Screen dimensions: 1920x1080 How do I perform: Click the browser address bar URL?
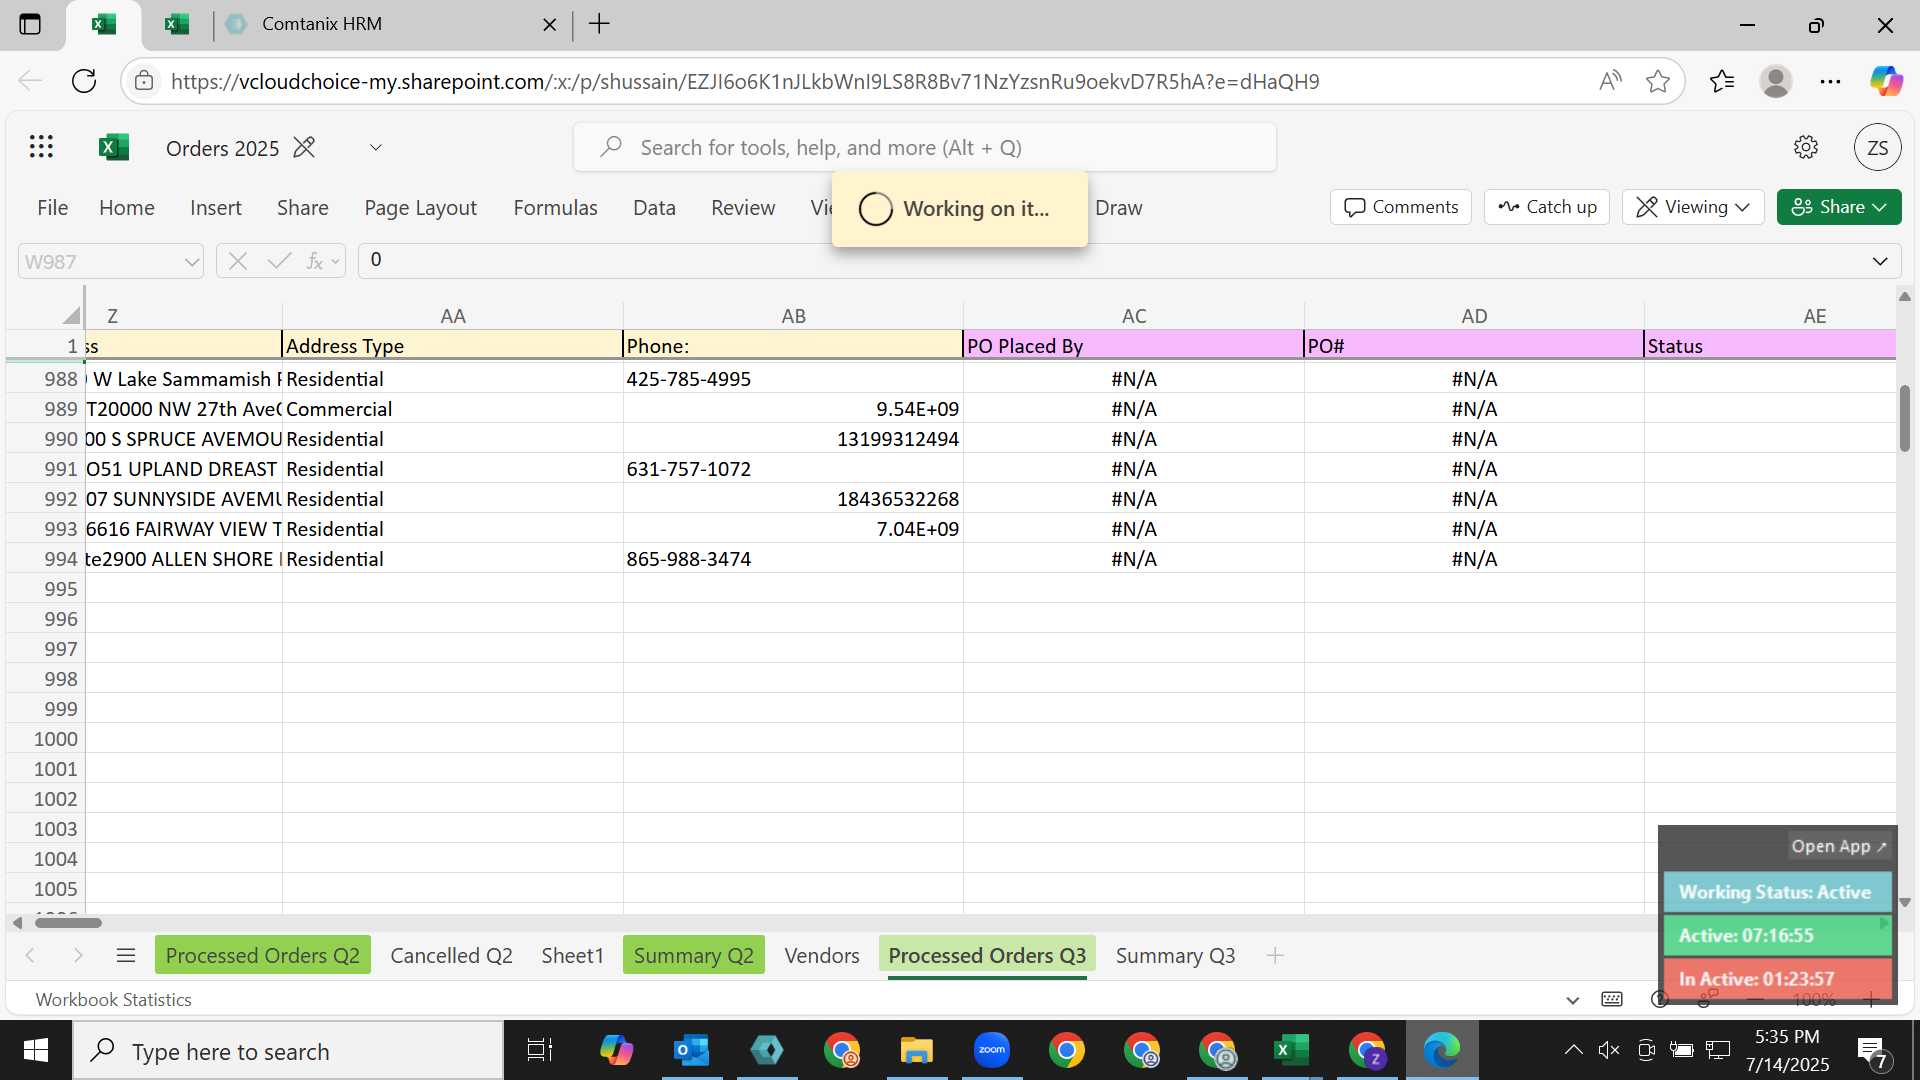745,81
